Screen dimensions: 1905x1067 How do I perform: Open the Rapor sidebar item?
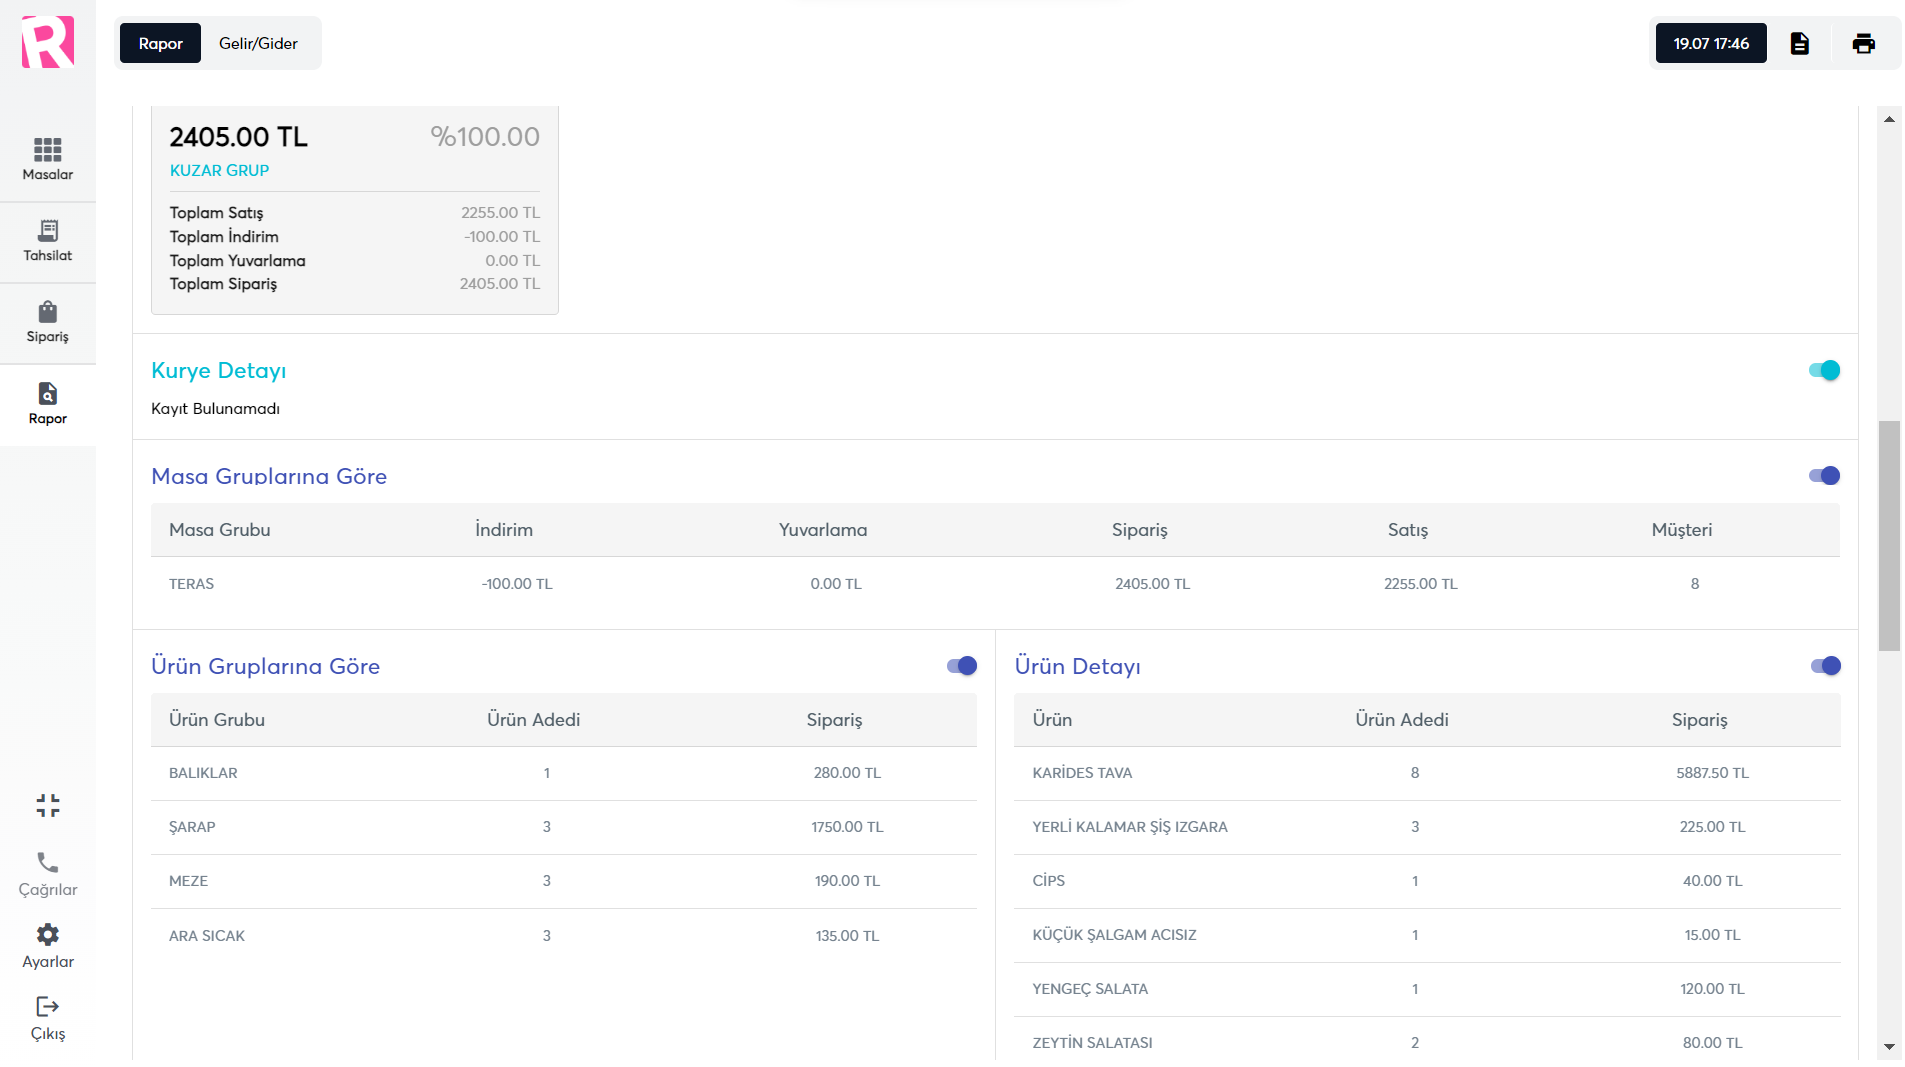pyautogui.click(x=47, y=404)
